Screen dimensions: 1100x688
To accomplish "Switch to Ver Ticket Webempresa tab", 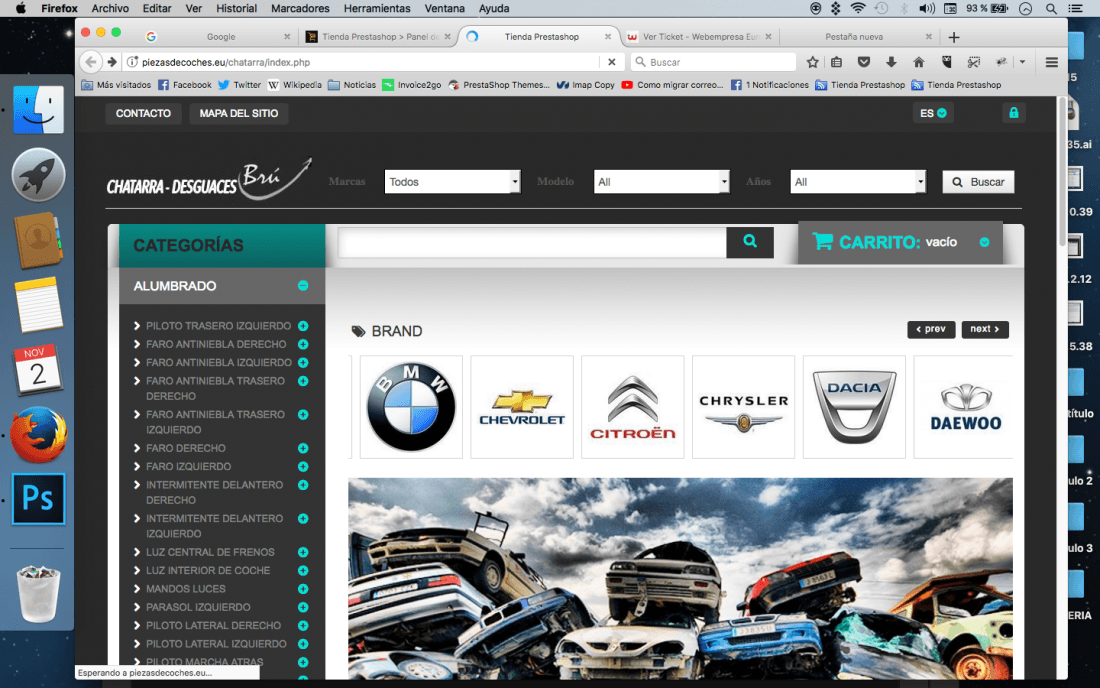I will [699, 36].
